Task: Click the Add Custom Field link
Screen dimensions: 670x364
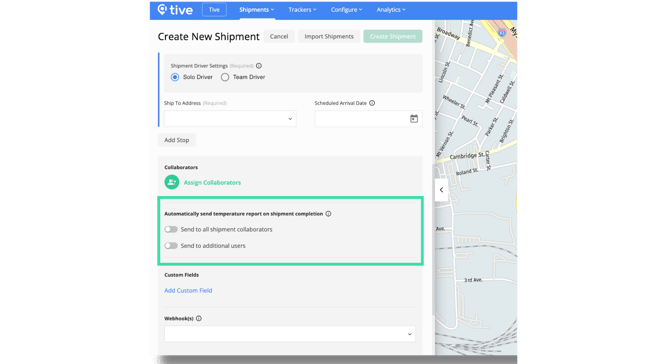Action: (188, 291)
